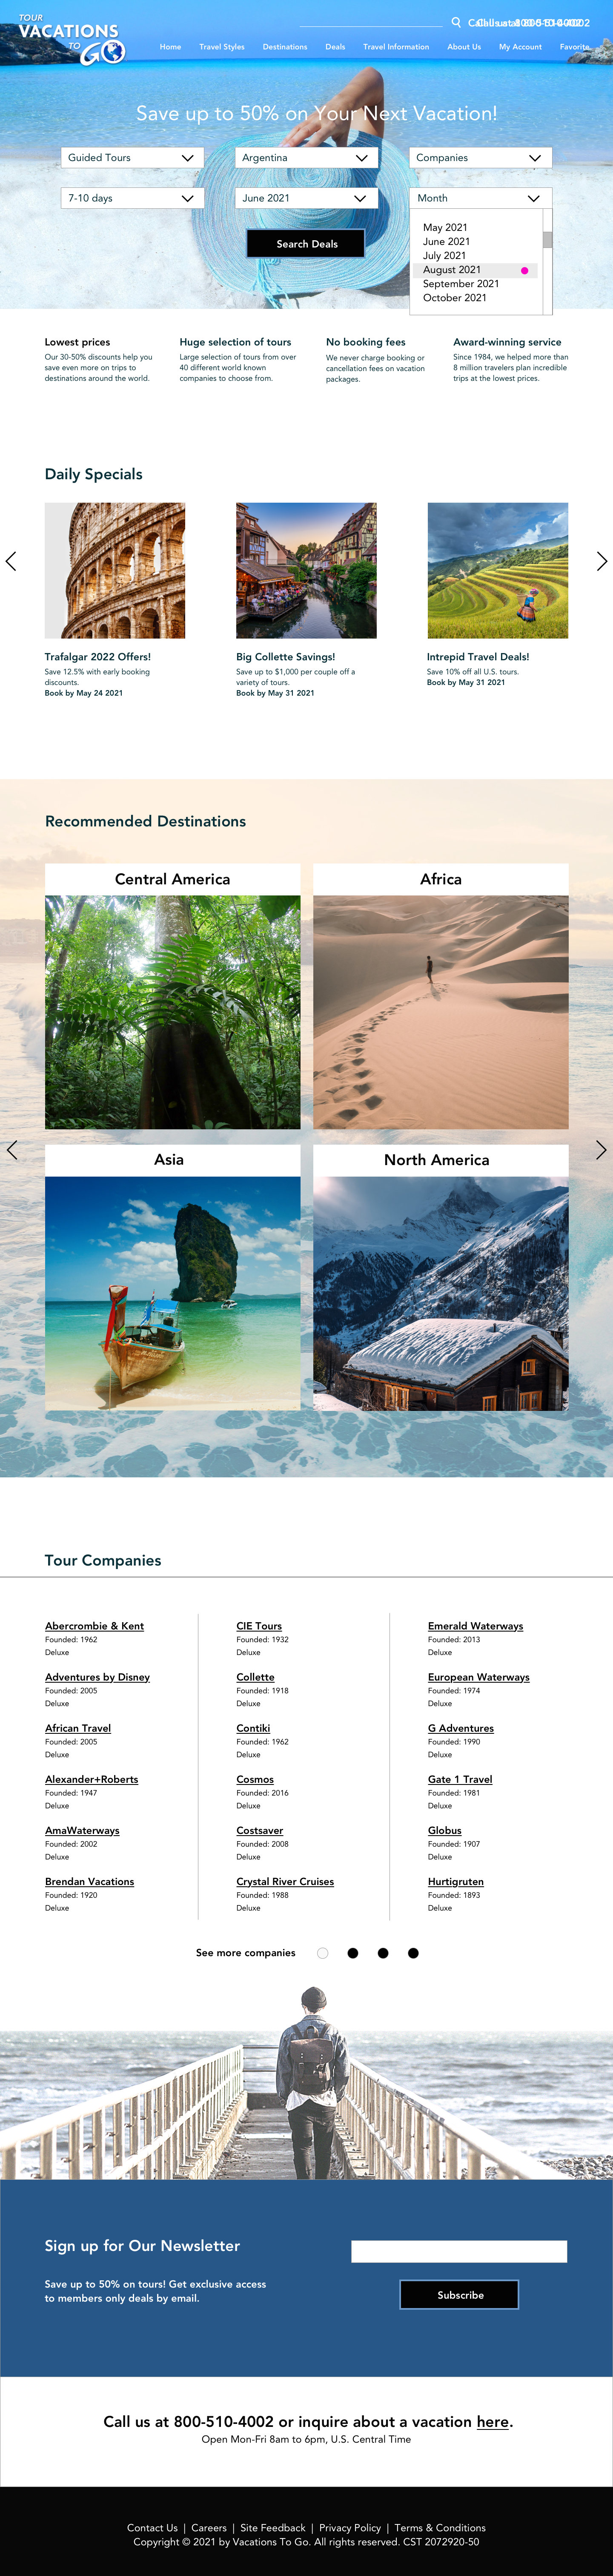Open the Travel Styles menu
613x2576 pixels.
[222, 47]
